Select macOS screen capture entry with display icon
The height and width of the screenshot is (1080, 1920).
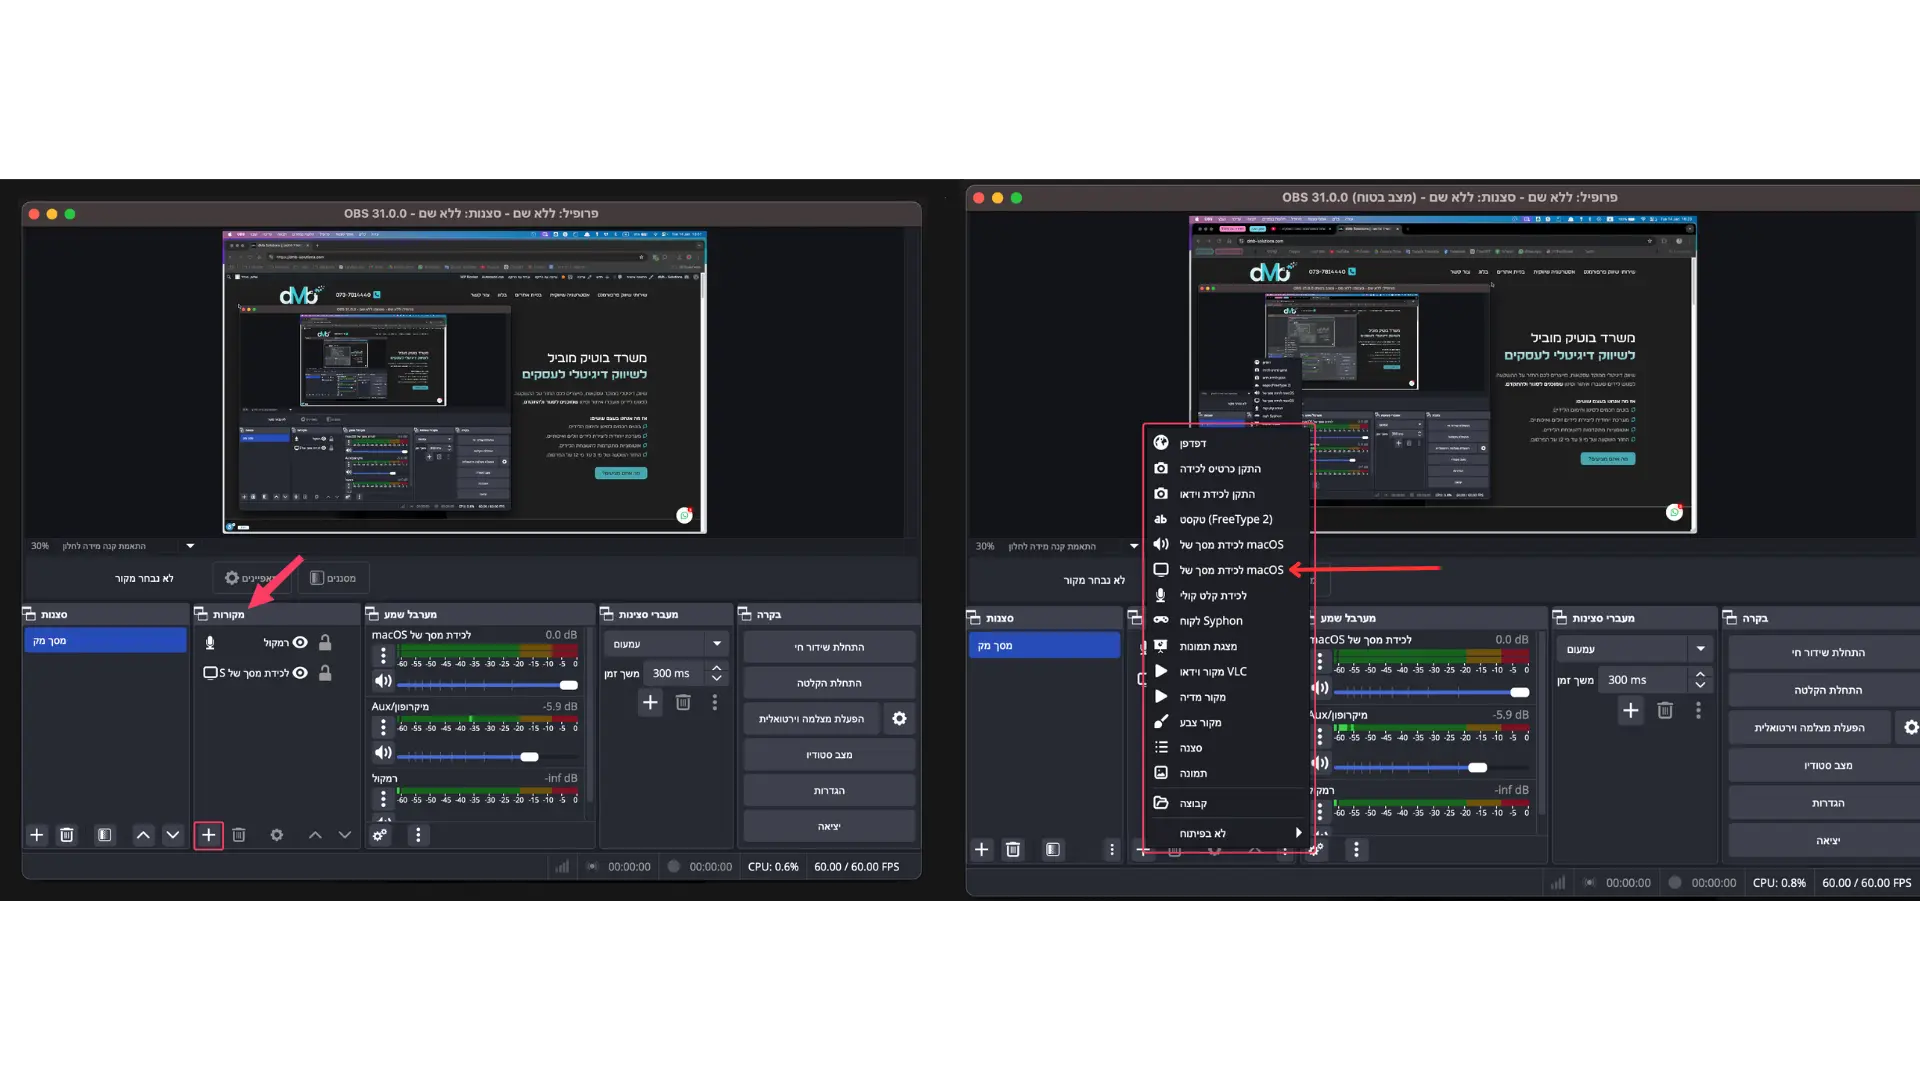(x=1229, y=570)
